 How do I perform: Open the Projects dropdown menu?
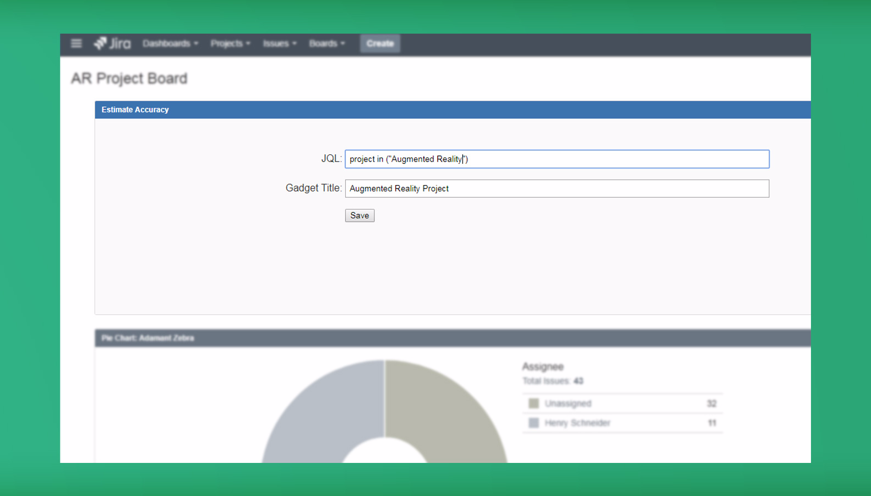click(230, 43)
